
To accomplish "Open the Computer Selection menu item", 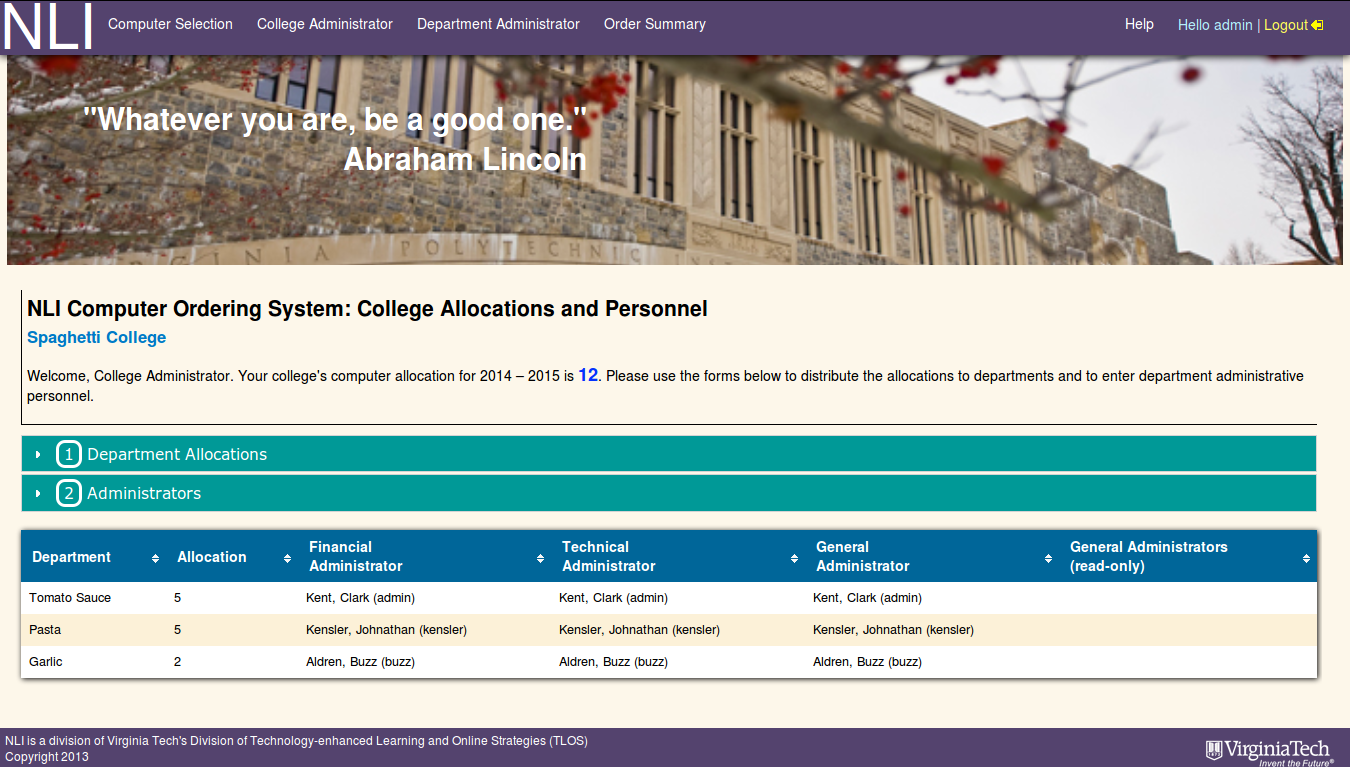I will click(x=170, y=24).
